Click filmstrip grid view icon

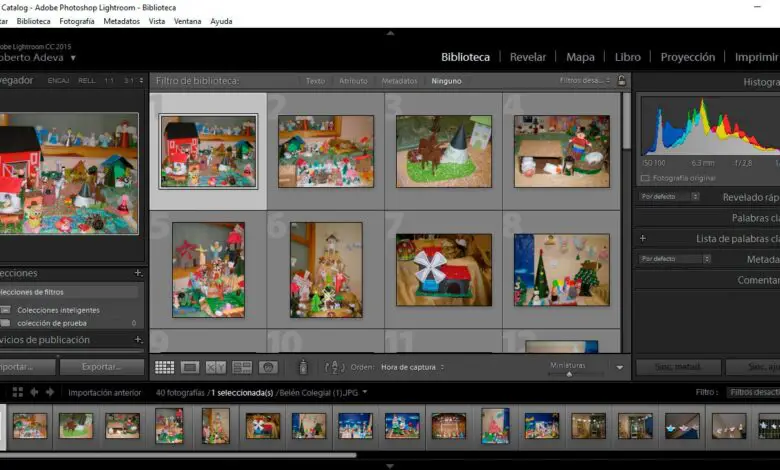click(18, 392)
